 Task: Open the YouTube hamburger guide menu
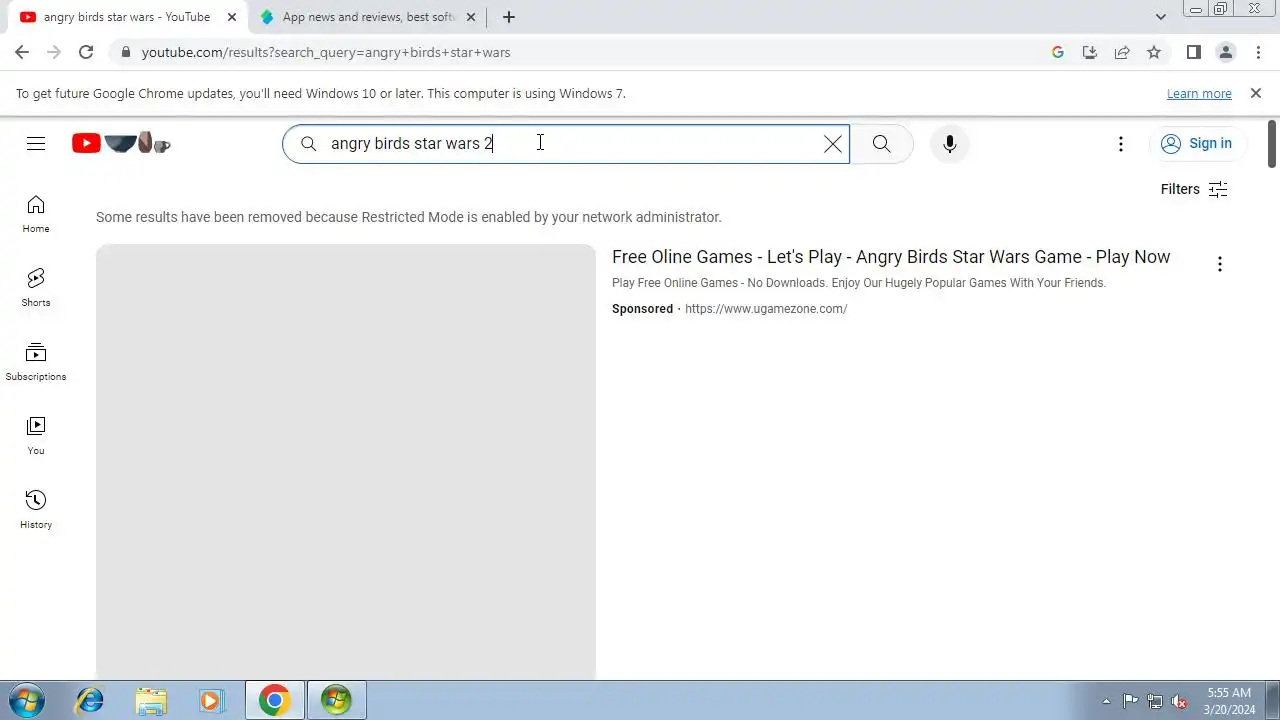click(36, 143)
